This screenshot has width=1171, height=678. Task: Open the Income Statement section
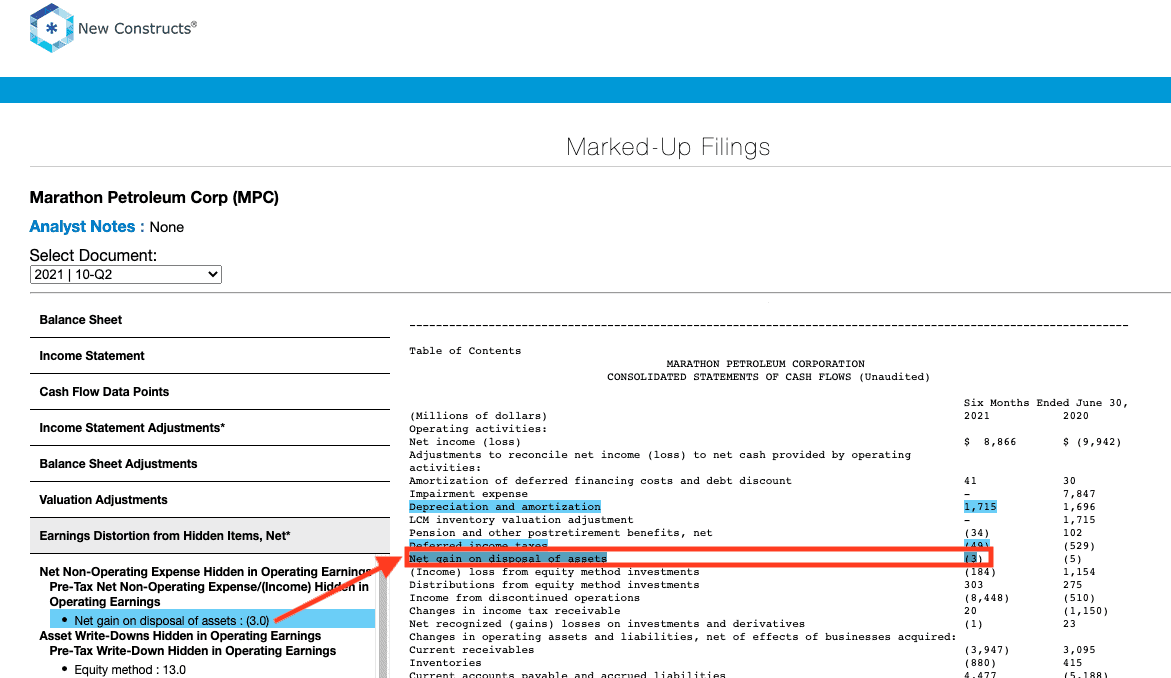tap(210, 356)
